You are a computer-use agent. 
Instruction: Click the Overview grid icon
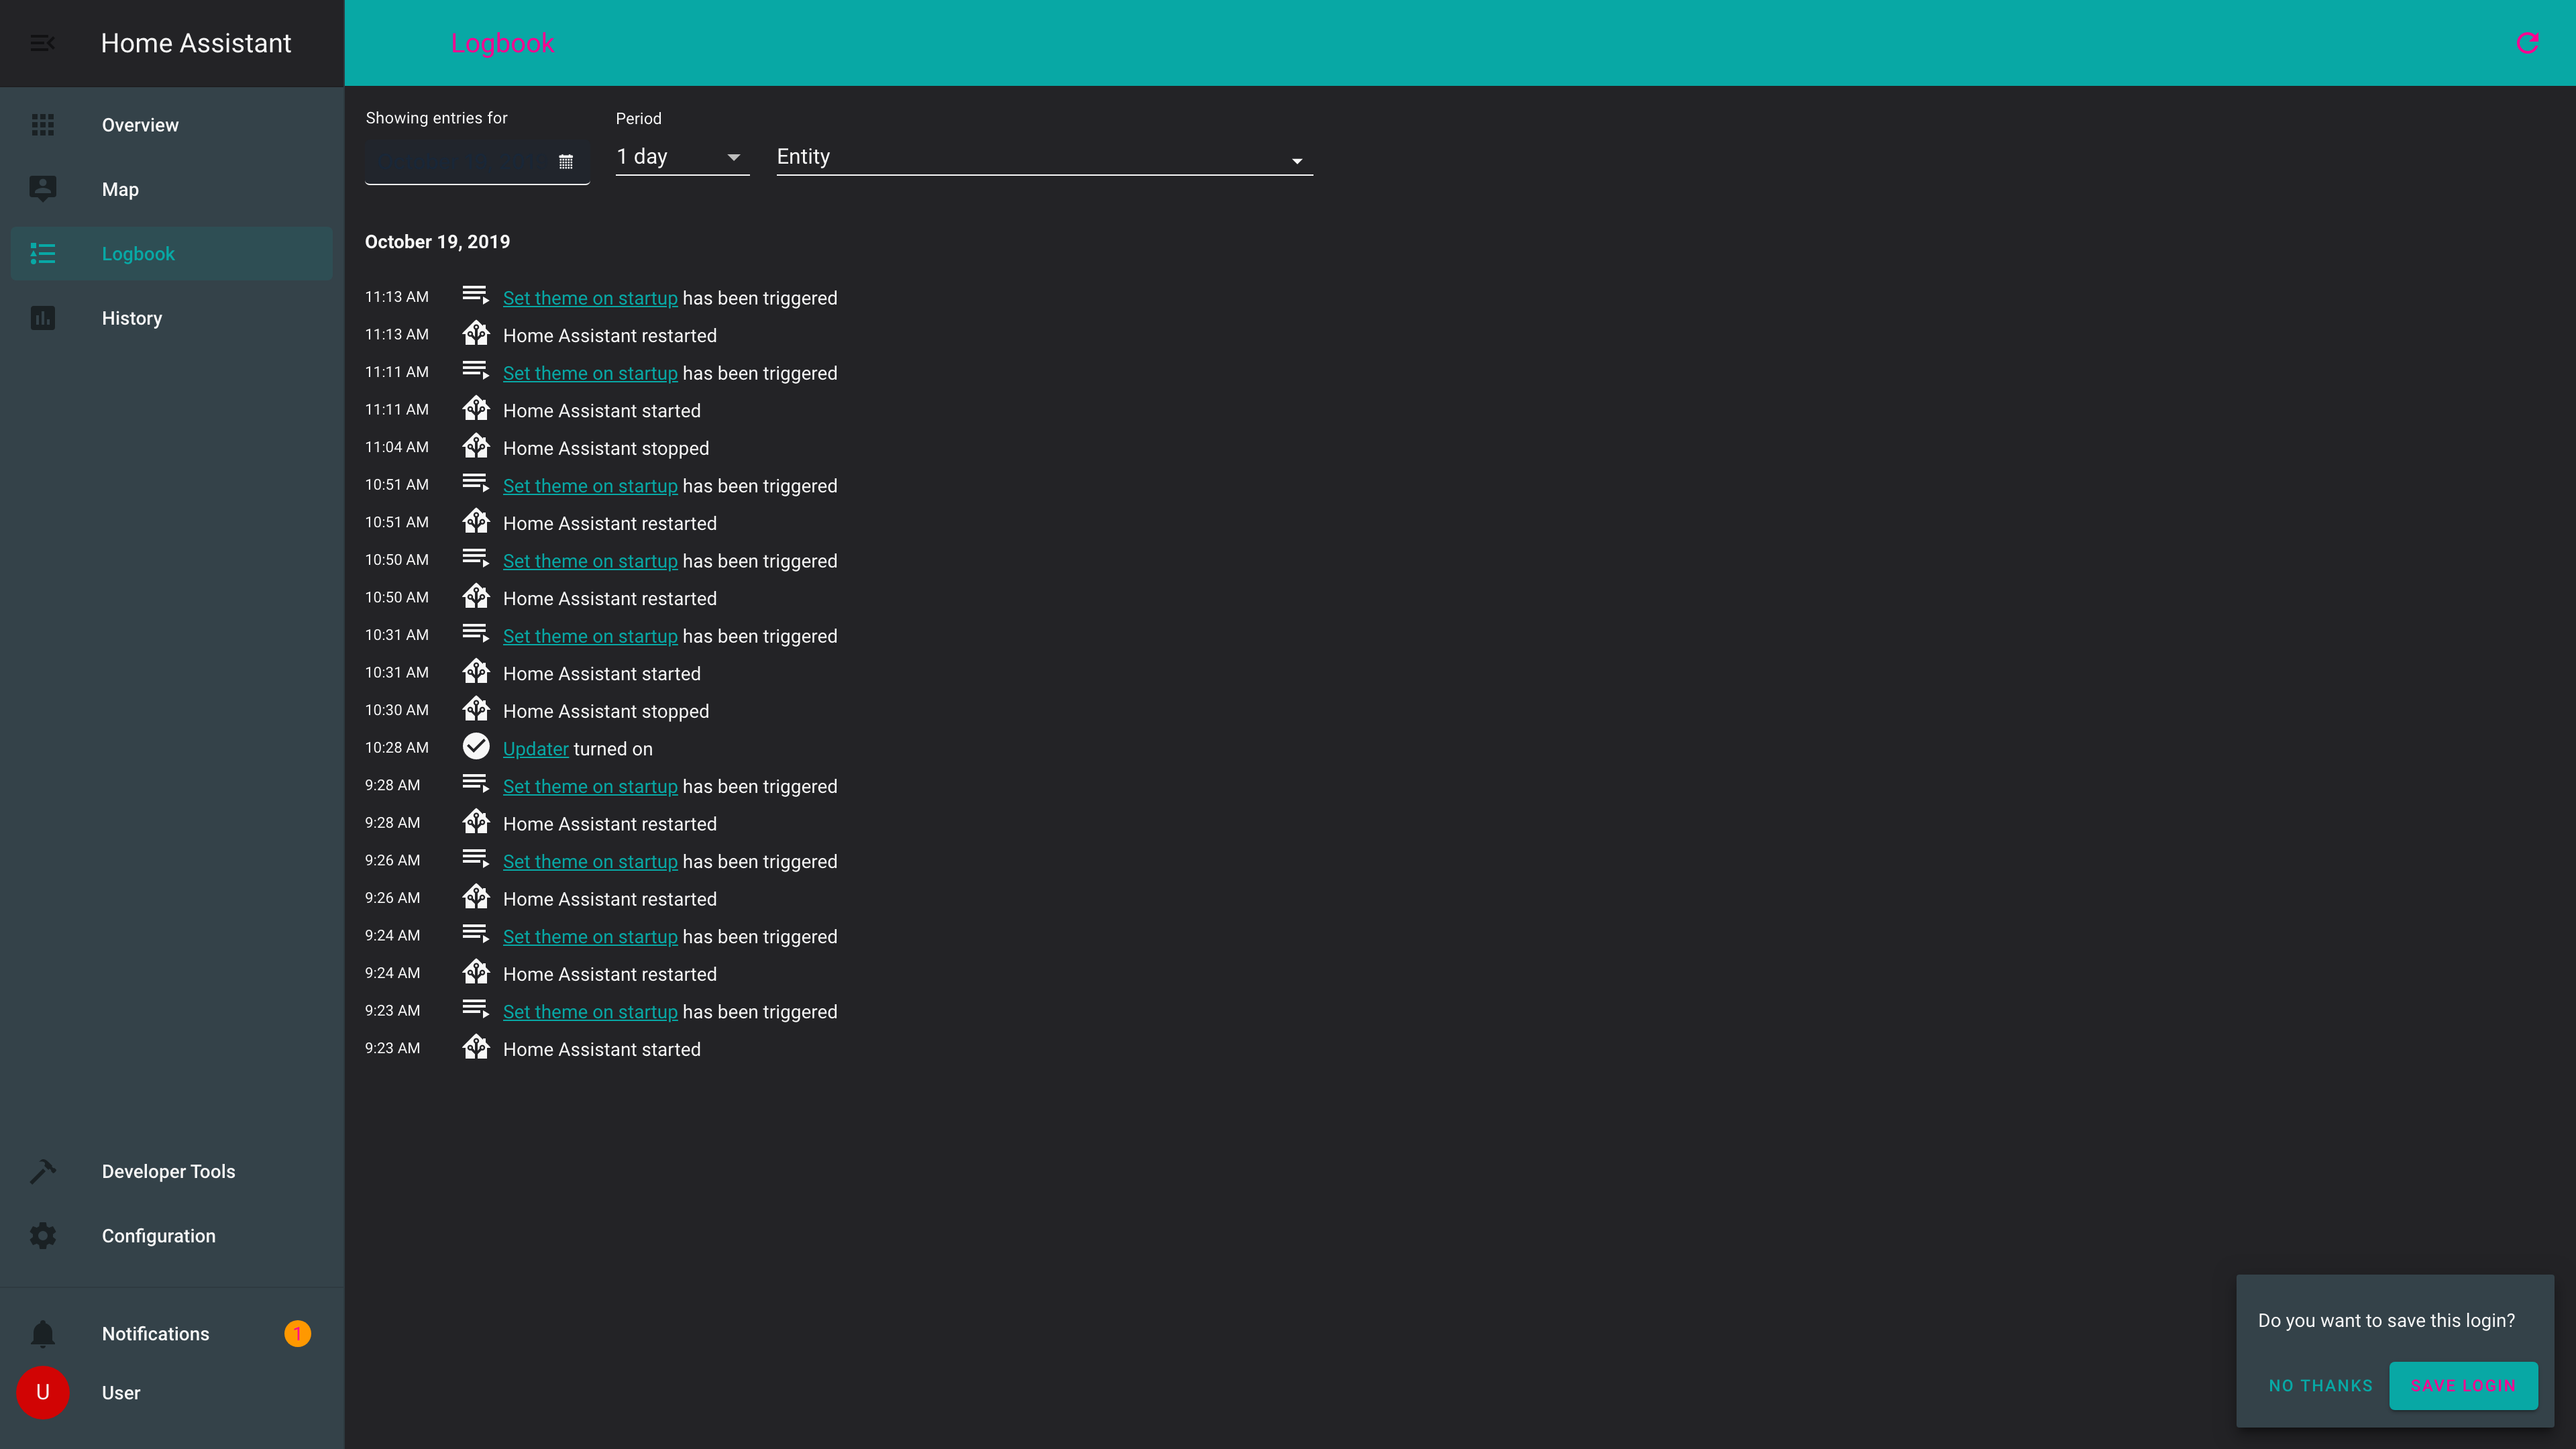(42, 125)
